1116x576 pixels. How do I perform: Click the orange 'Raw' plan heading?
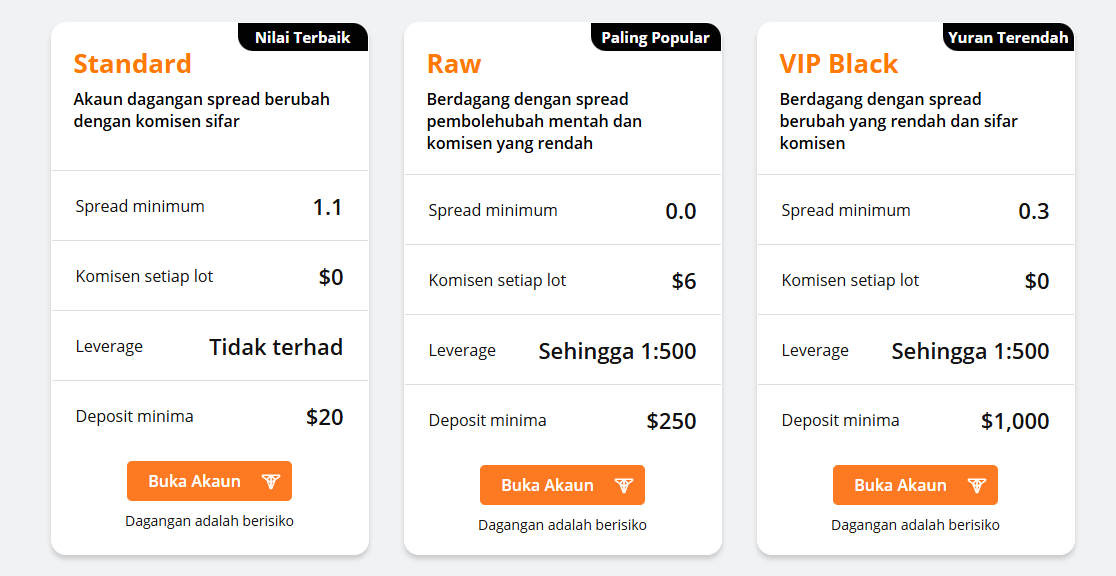(x=454, y=64)
